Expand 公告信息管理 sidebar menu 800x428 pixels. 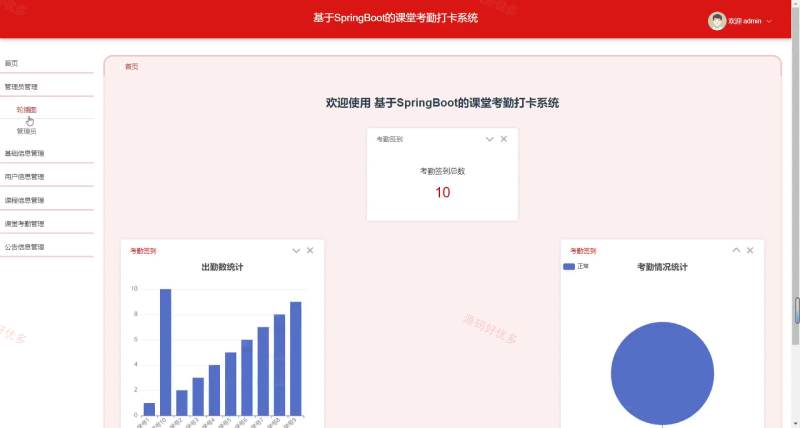(24, 247)
